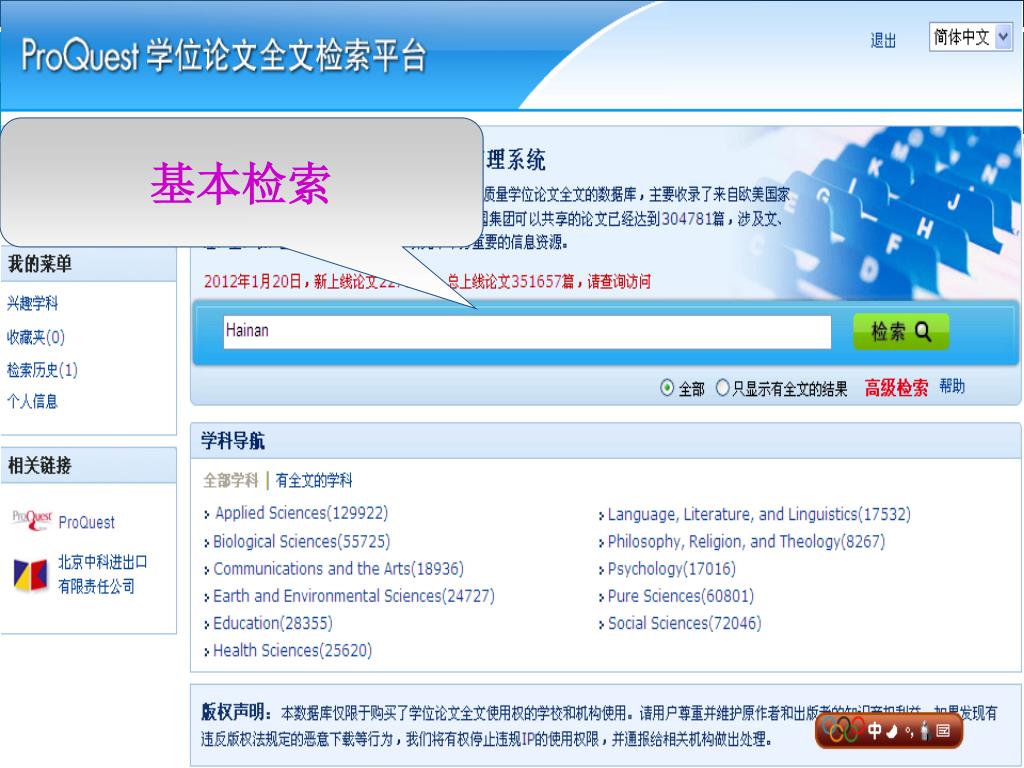The height and width of the screenshot is (768, 1024).
Task: Open the 帮助 help link
Action: pos(952,387)
